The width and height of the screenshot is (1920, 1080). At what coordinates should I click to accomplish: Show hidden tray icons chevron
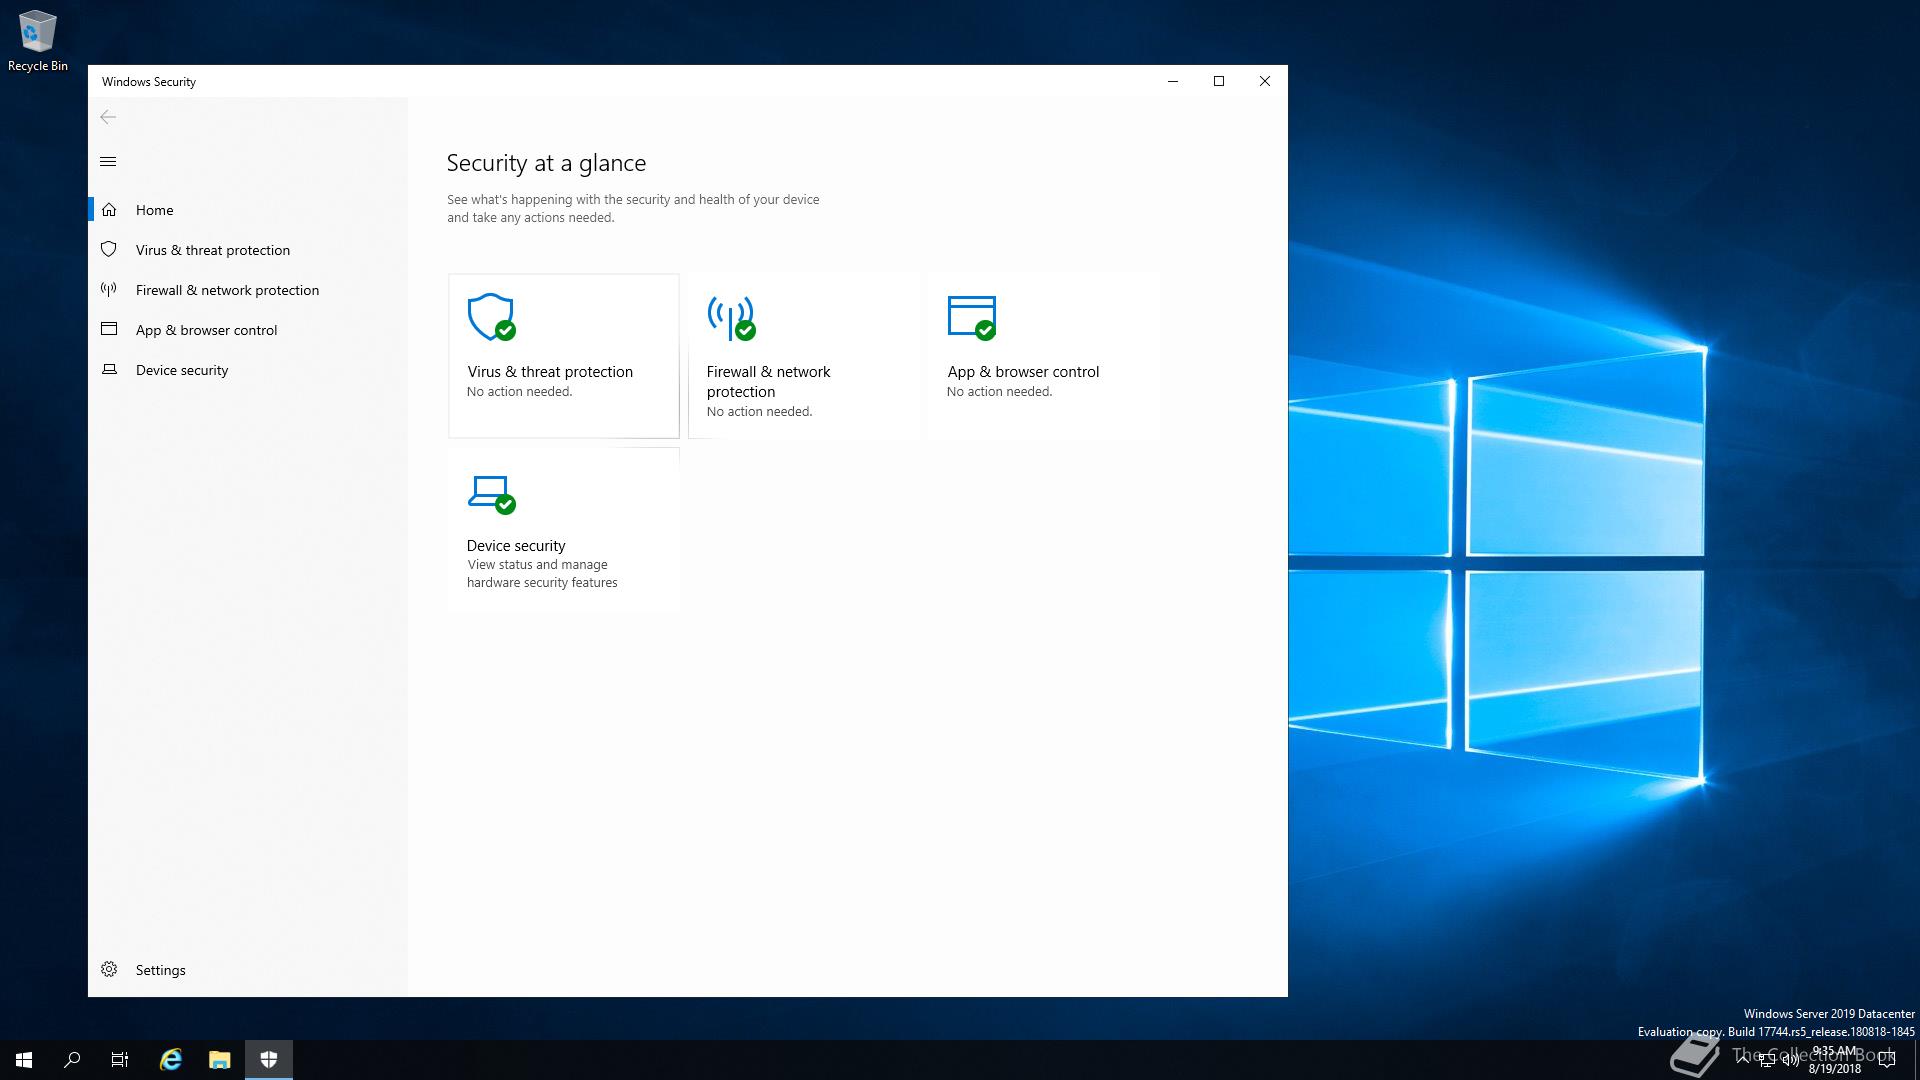click(1743, 1060)
